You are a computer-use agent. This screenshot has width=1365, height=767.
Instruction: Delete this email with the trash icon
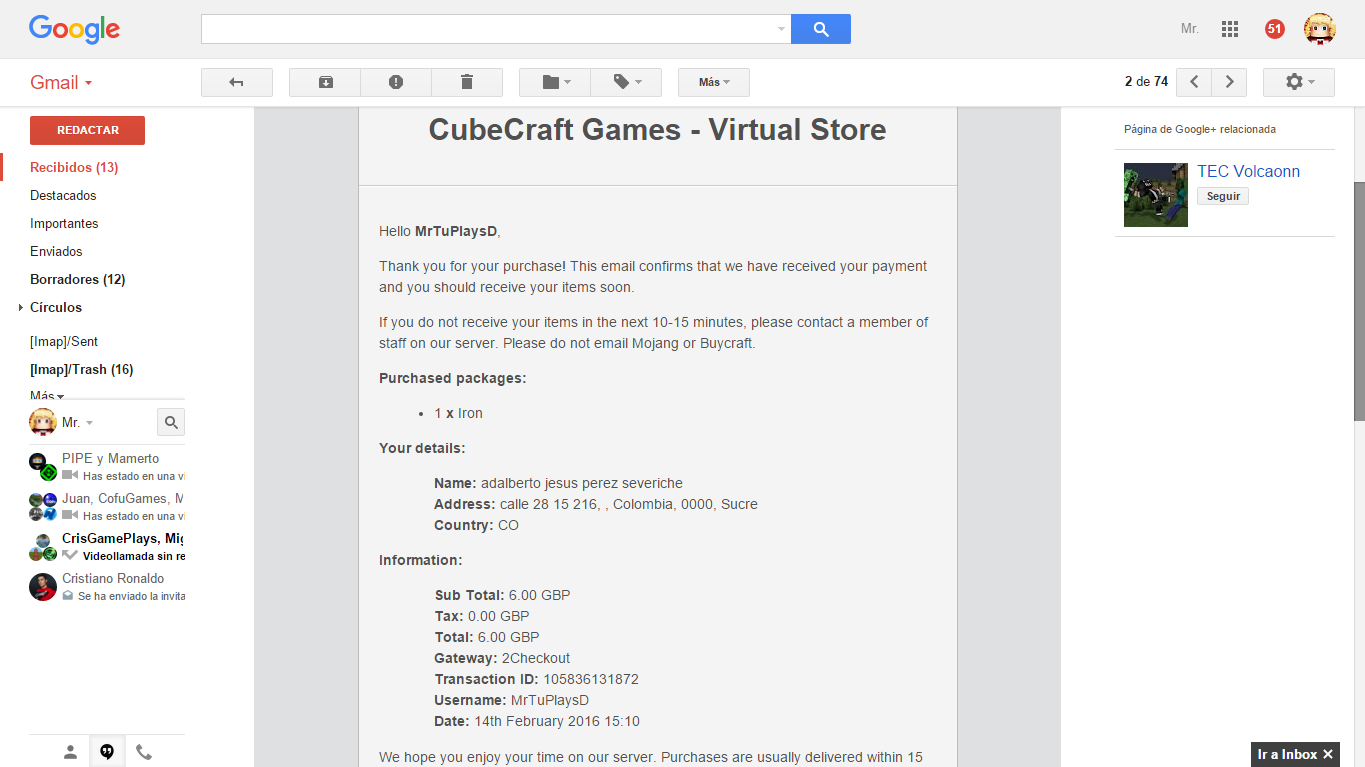click(467, 82)
